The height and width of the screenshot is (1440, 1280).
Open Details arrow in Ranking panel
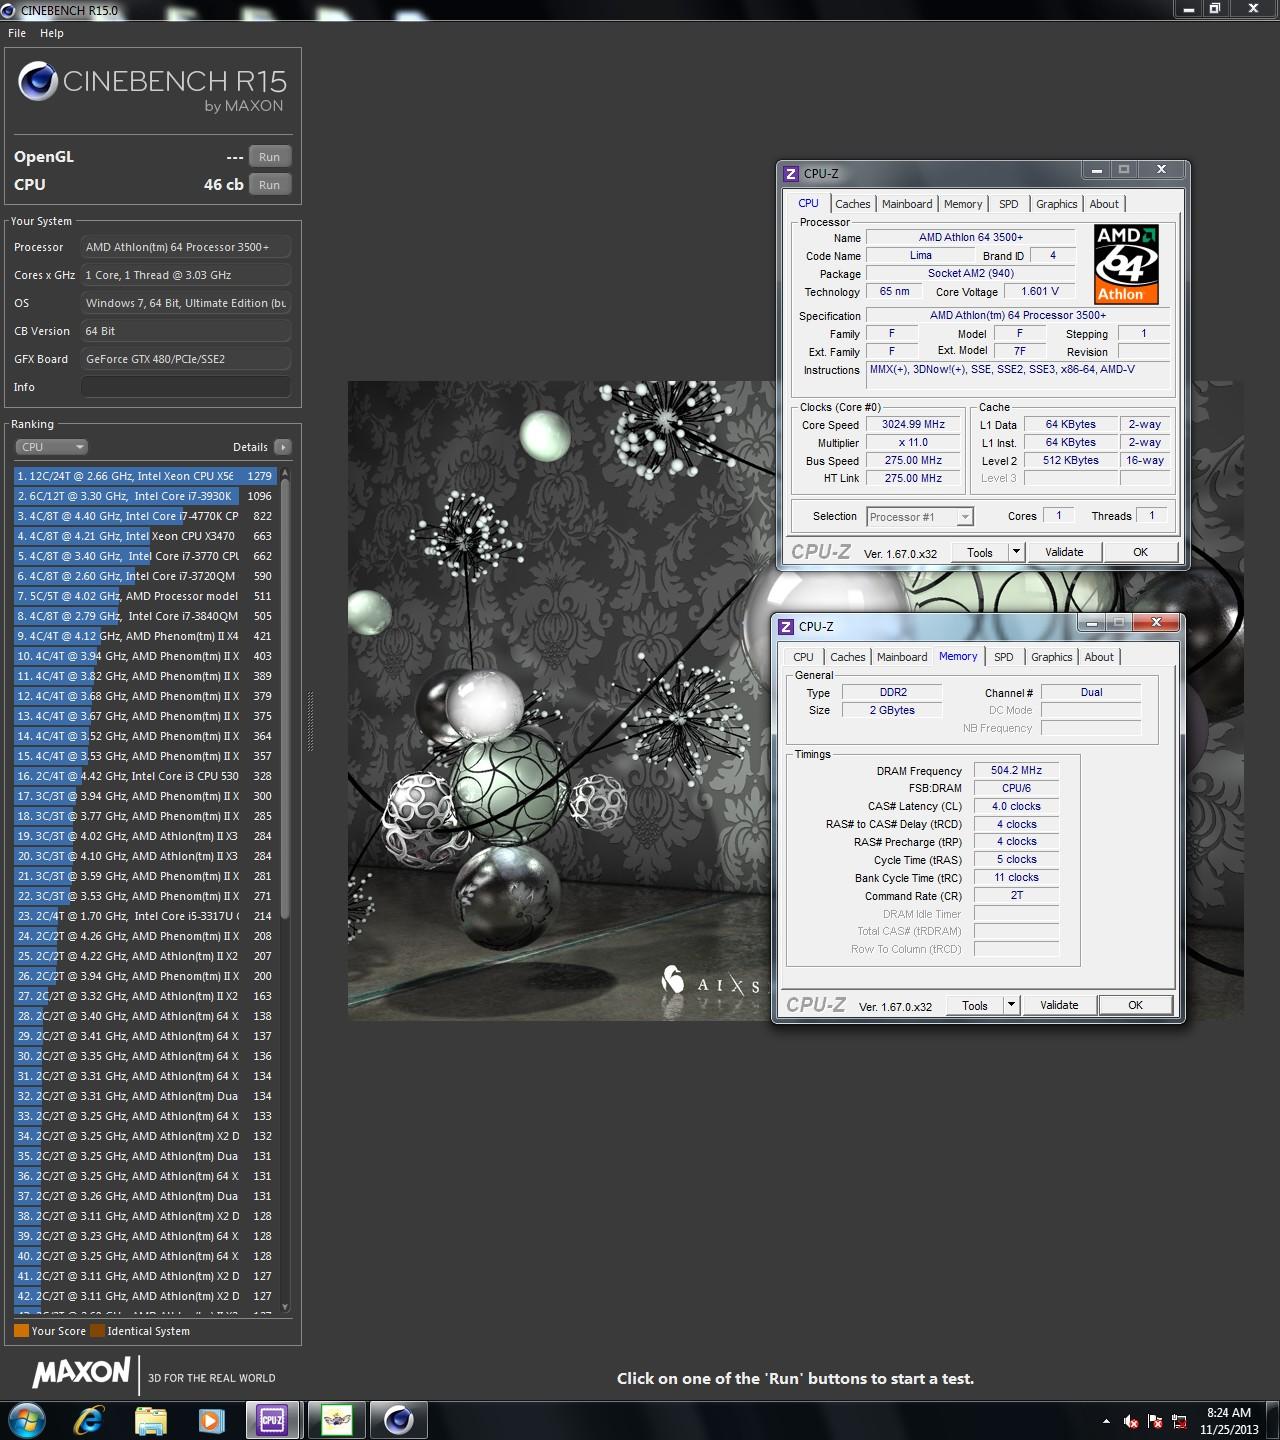[x=283, y=447]
